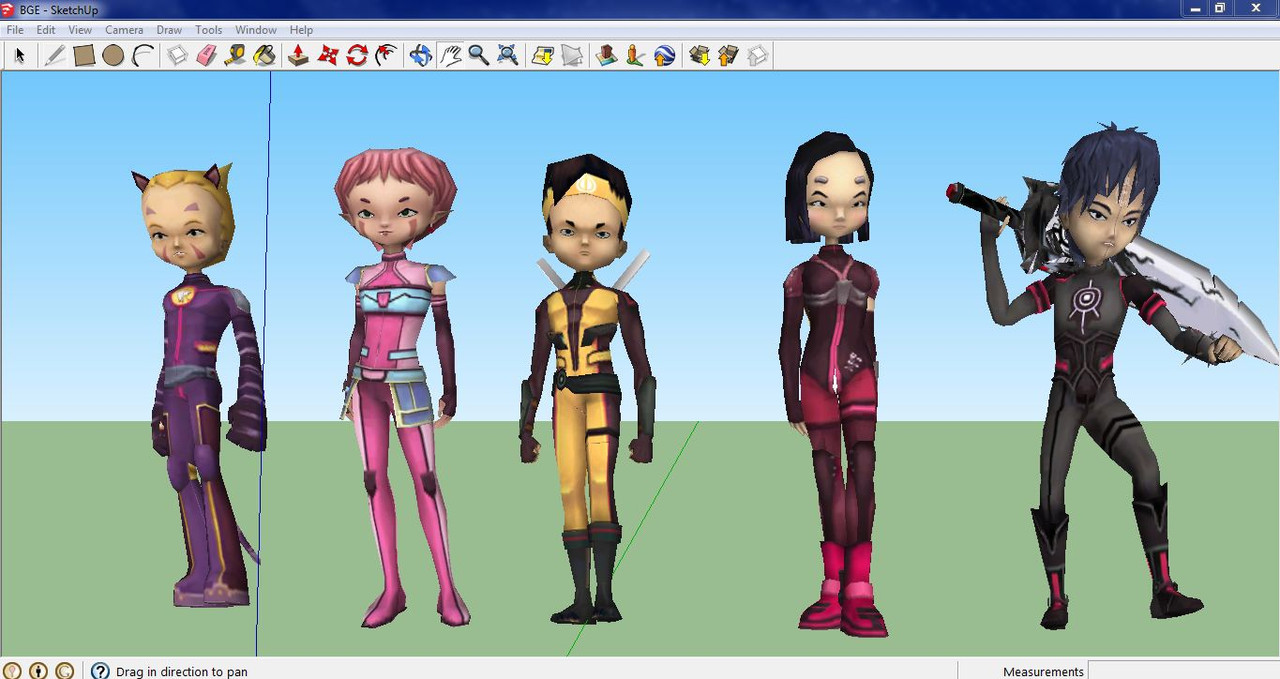Select the Tape Measure tool
Viewport: 1280px width, 679px height.
236,56
